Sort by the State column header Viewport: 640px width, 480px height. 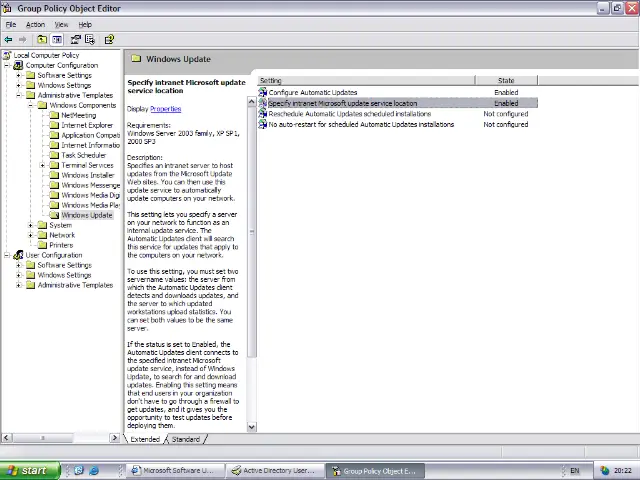(506, 80)
